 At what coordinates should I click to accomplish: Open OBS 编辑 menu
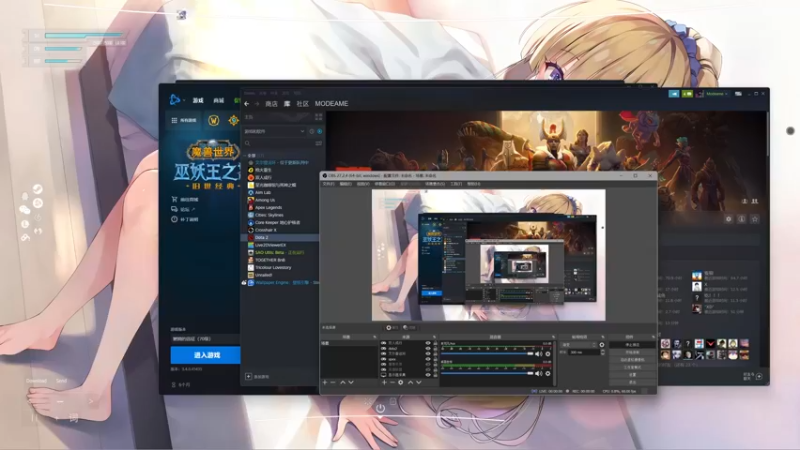[345, 184]
